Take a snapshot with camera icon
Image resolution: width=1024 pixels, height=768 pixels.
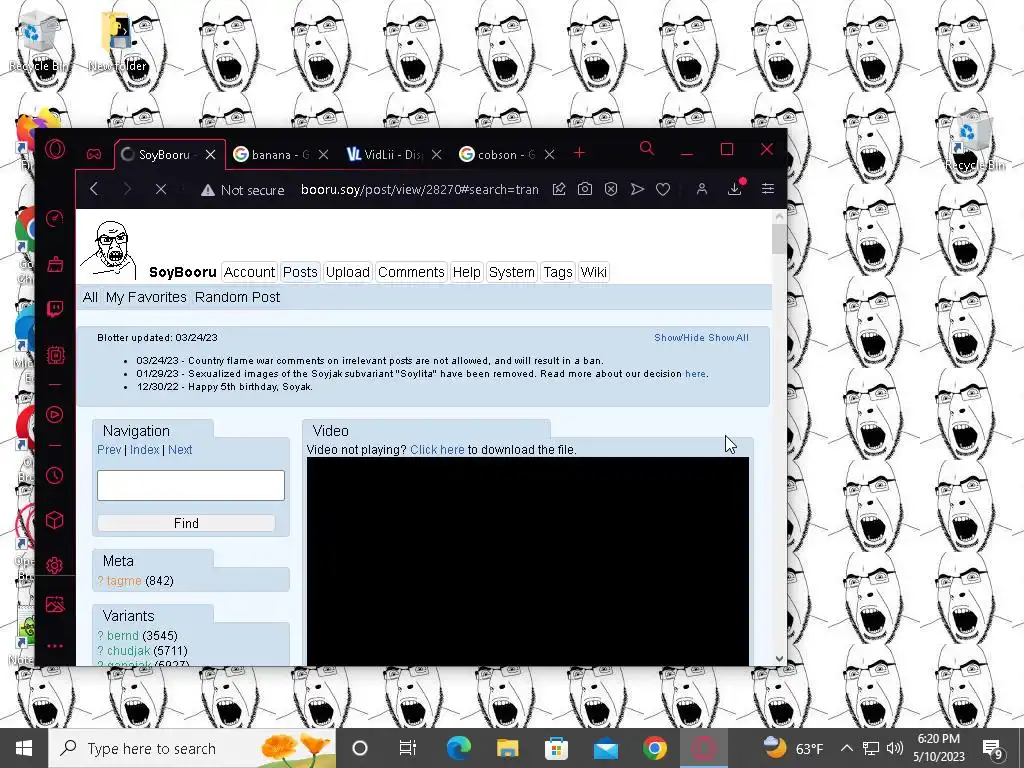(x=584, y=189)
